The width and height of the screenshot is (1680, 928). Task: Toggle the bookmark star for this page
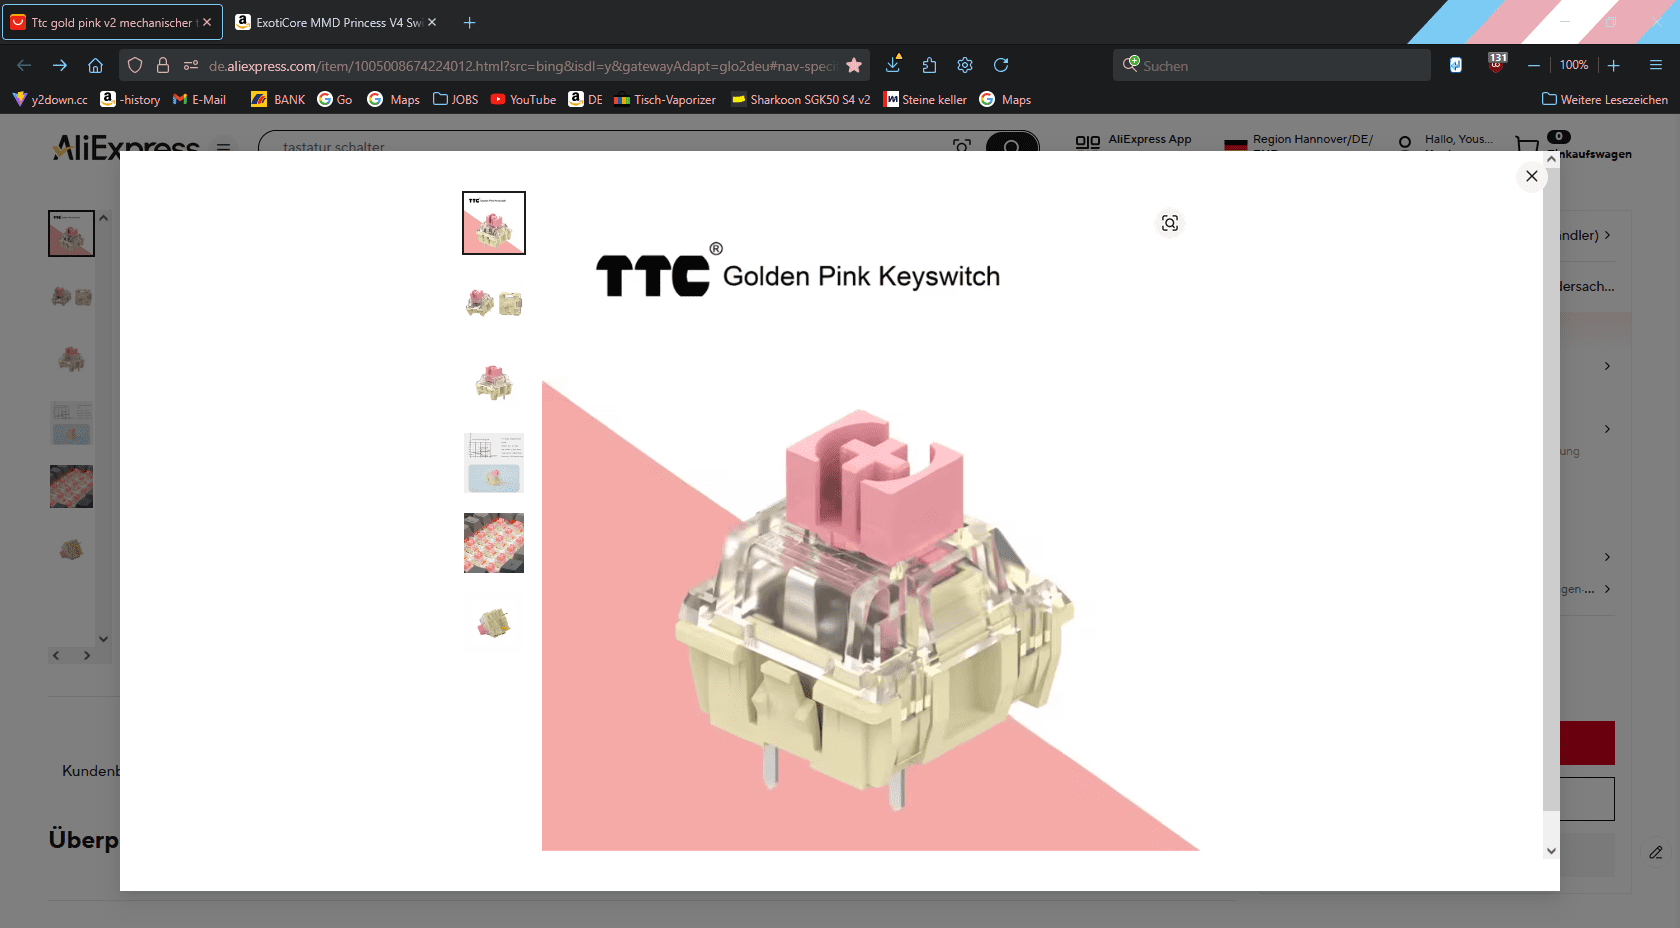(x=854, y=65)
